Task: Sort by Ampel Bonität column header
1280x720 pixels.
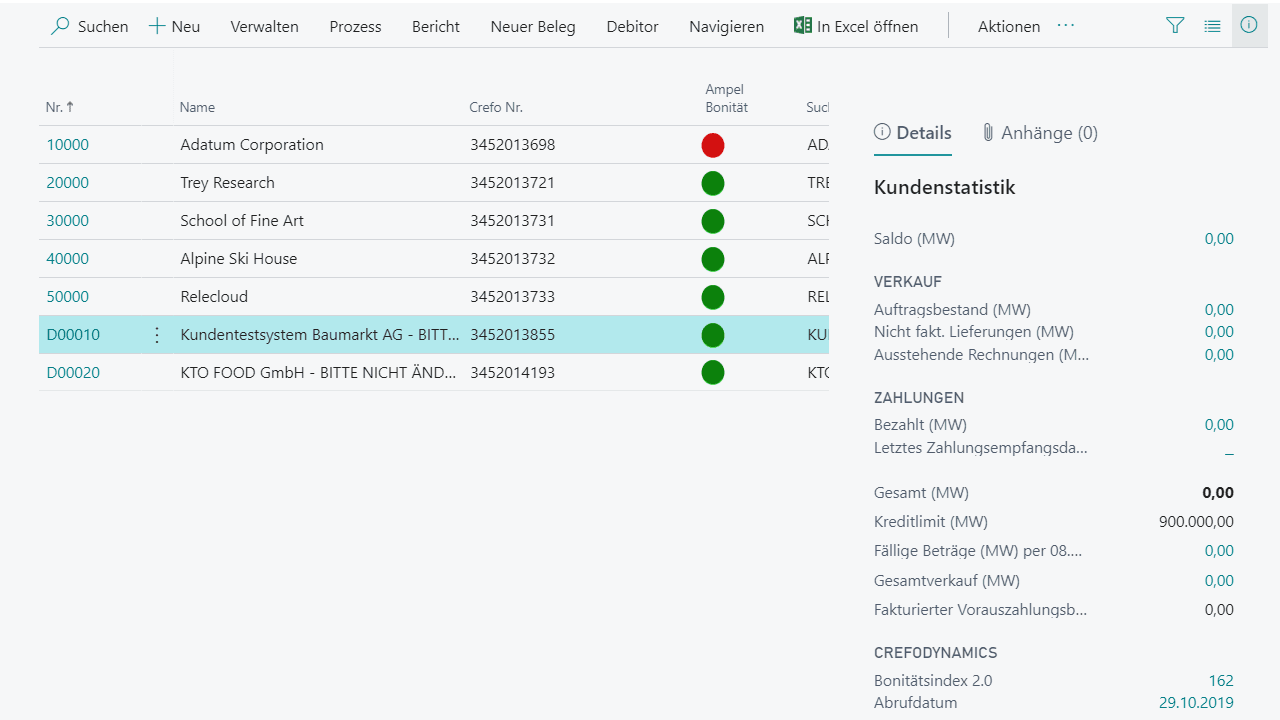Action: click(726, 98)
